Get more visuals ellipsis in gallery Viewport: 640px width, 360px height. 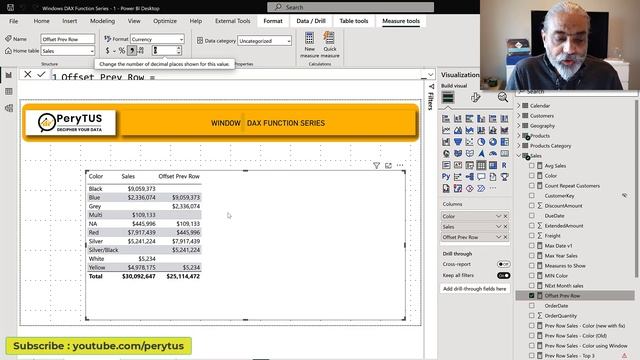click(x=493, y=188)
